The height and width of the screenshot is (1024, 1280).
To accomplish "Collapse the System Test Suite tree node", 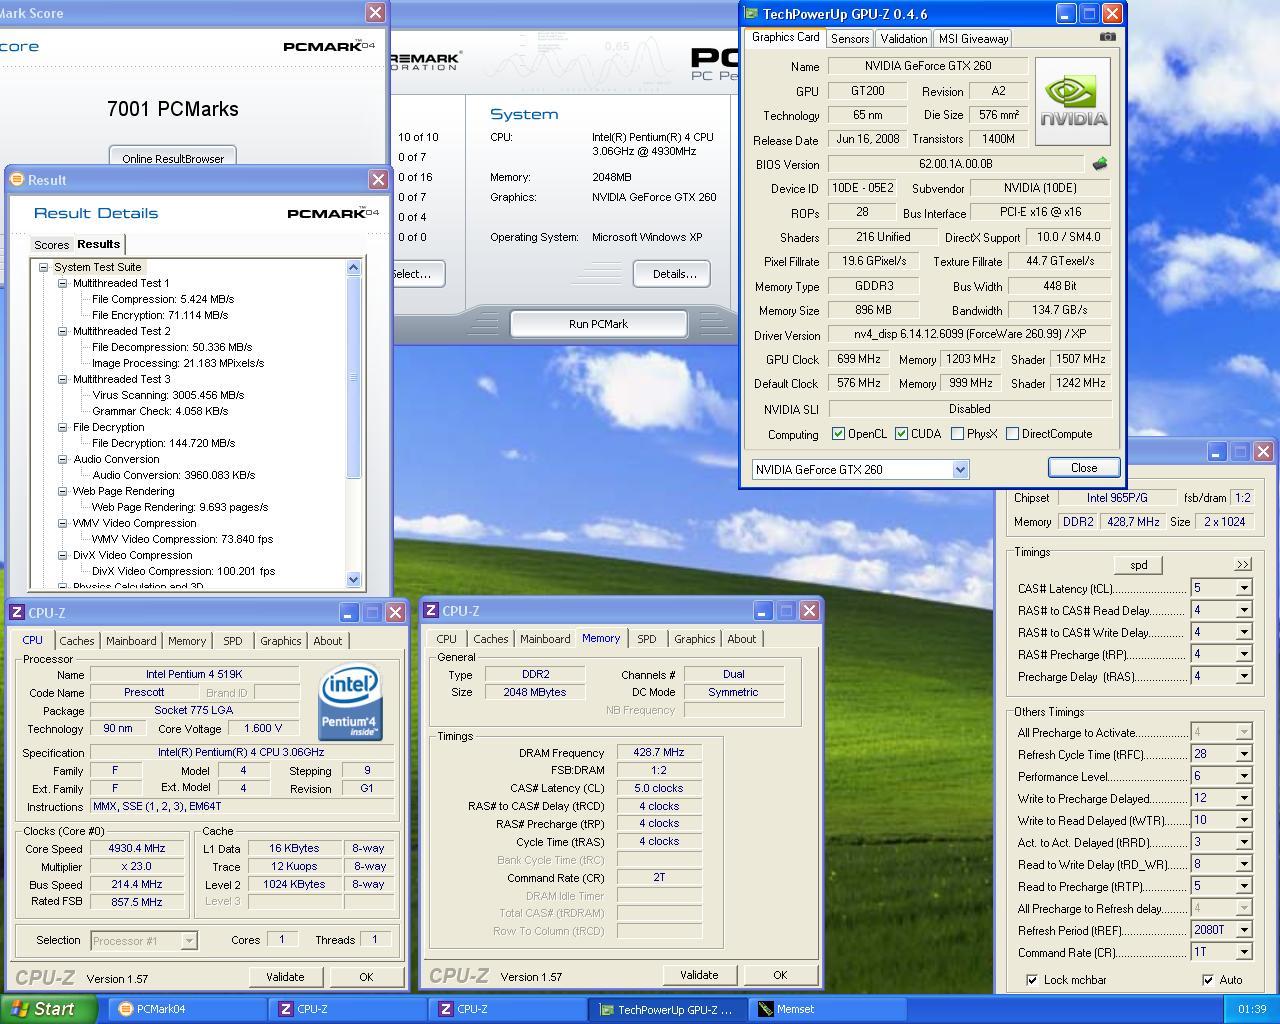I will (43, 267).
